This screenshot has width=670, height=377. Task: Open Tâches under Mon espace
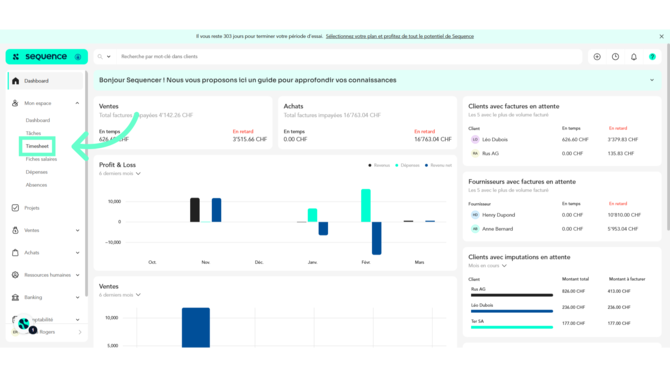(x=33, y=133)
